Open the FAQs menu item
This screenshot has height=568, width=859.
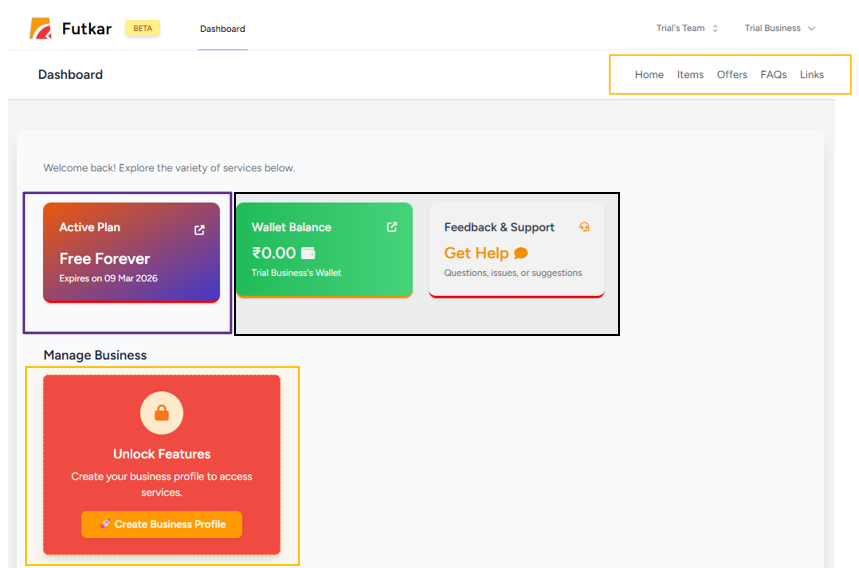tap(774, 74)
